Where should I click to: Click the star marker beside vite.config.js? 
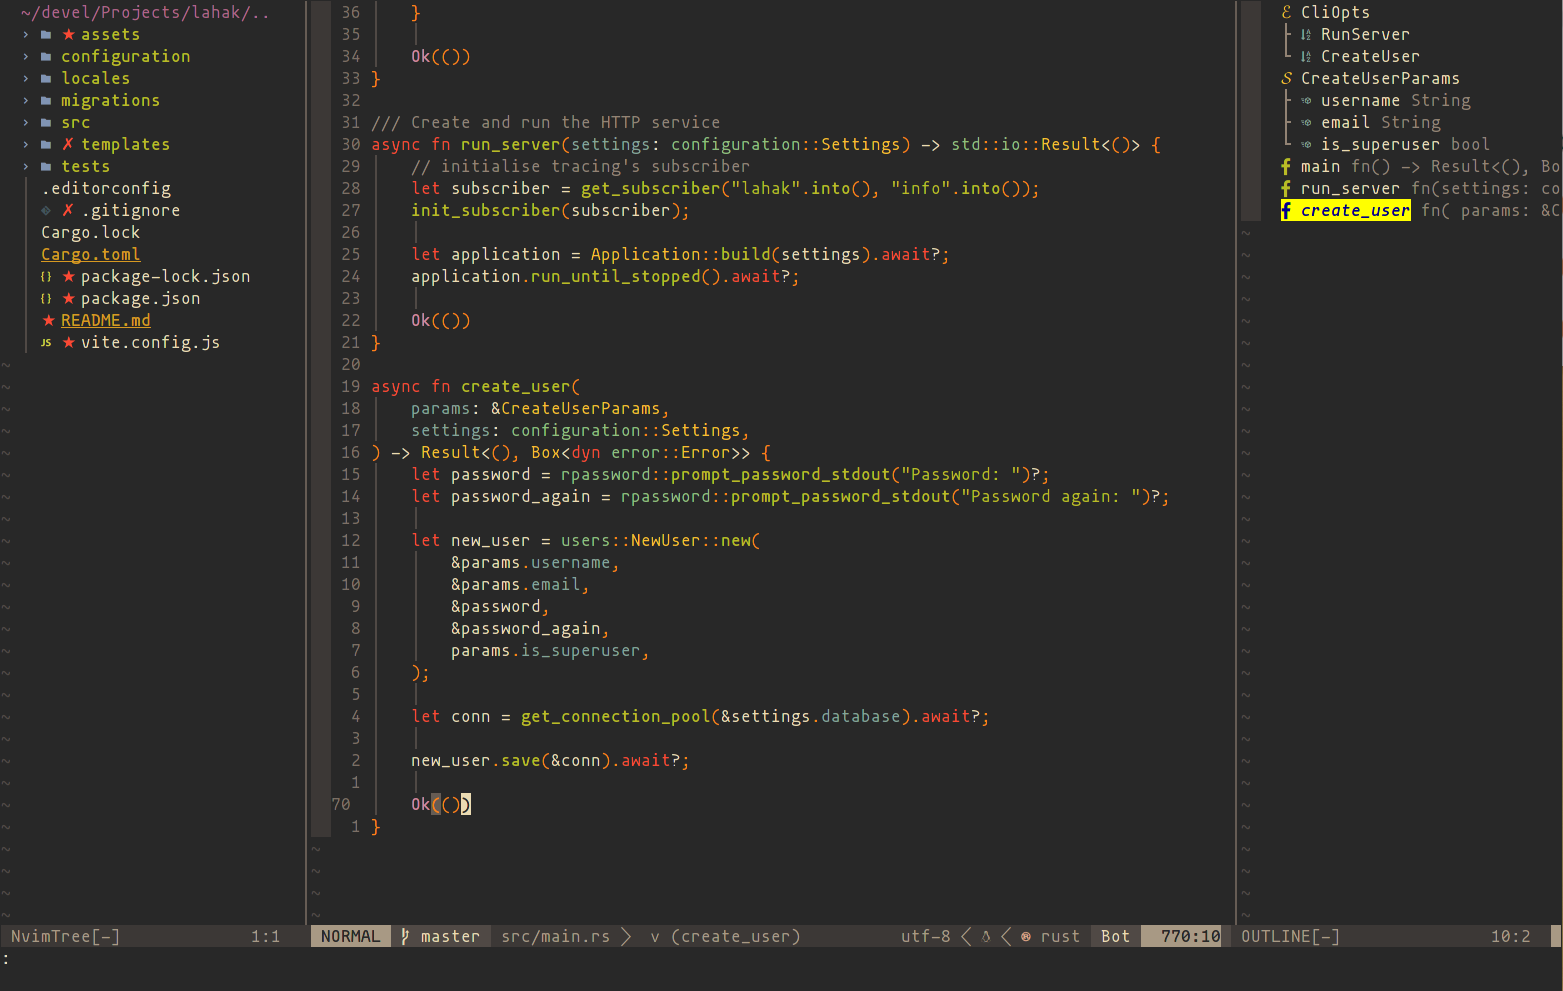pos(68,343)
